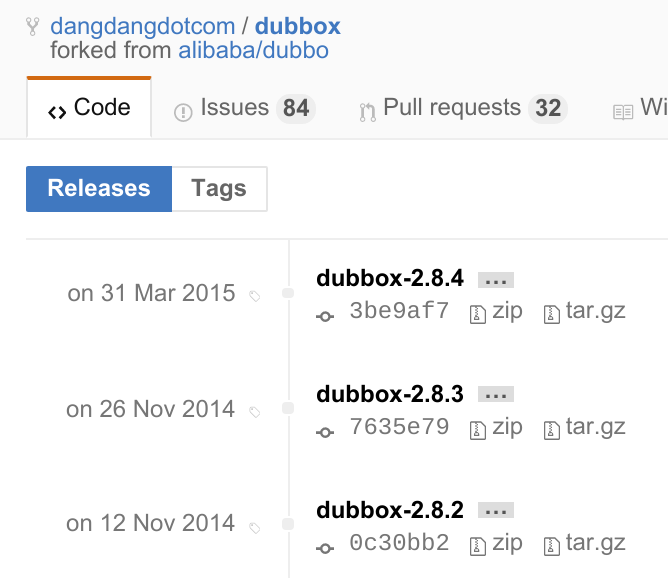Click the zip file icon for dubbox-2.8.4
Screen dimensions: 668x578
[478, 315]
